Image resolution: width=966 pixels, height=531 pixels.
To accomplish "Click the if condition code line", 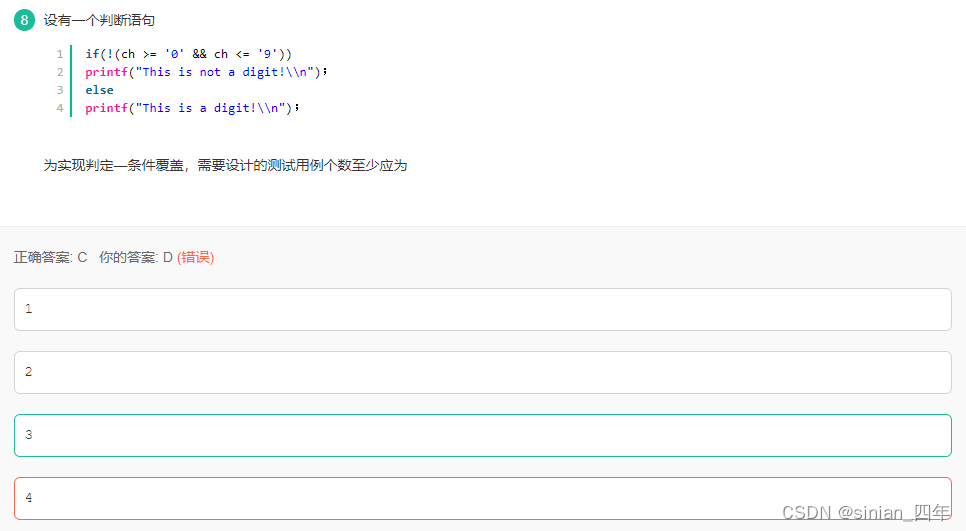I will [189, 54].
